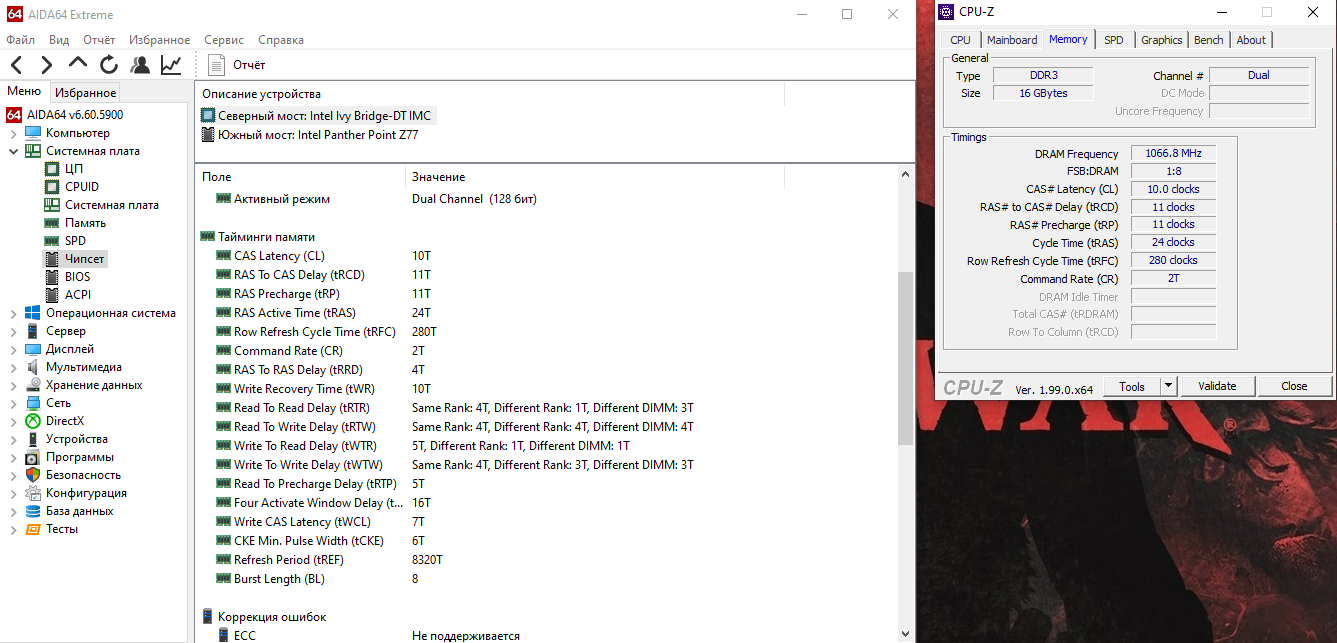Switch to the Mainboard tab in CPU-Z
Image resolution: width=1337 pixels, height=643 pixels.
(x=1012, y=40)
